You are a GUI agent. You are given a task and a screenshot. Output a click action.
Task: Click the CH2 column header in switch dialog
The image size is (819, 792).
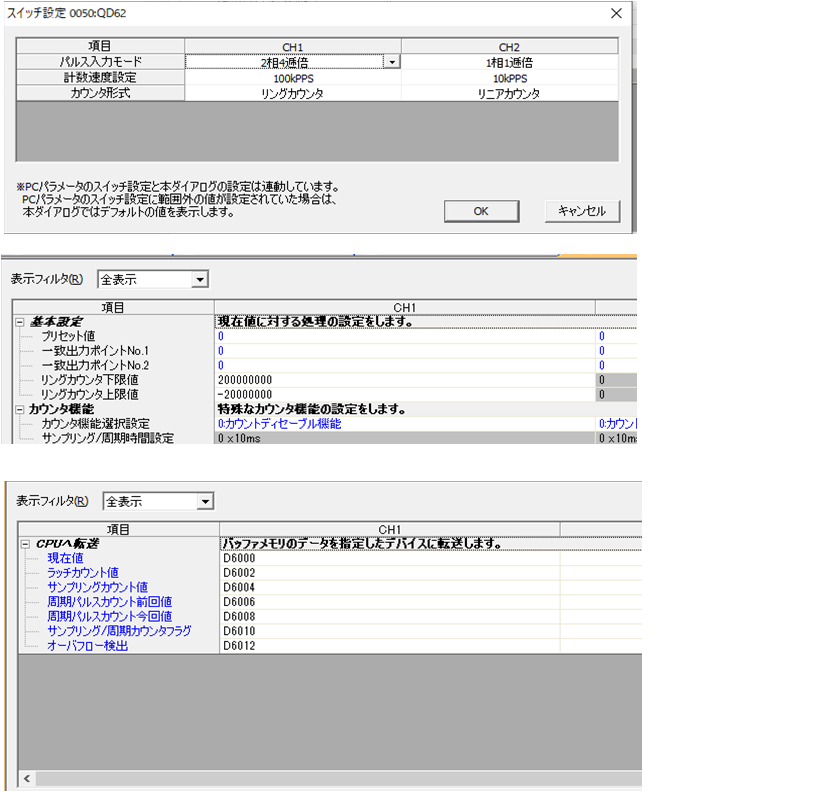(x=509, y=46)
